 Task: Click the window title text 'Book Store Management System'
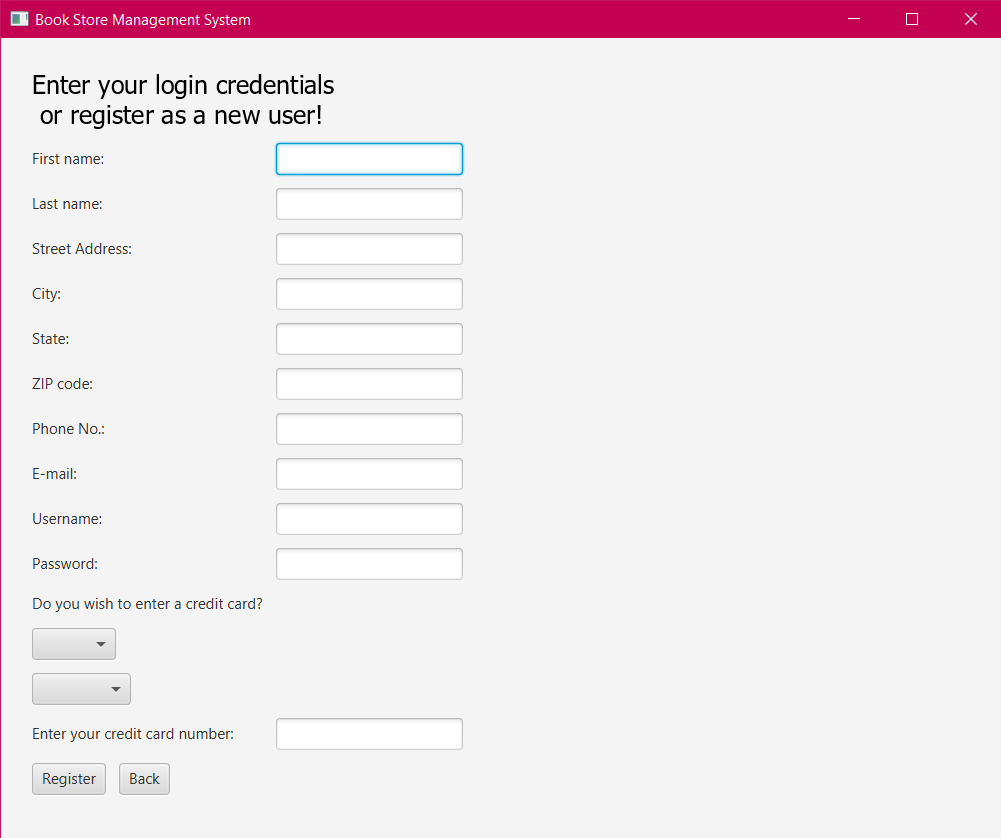point(143,20)
